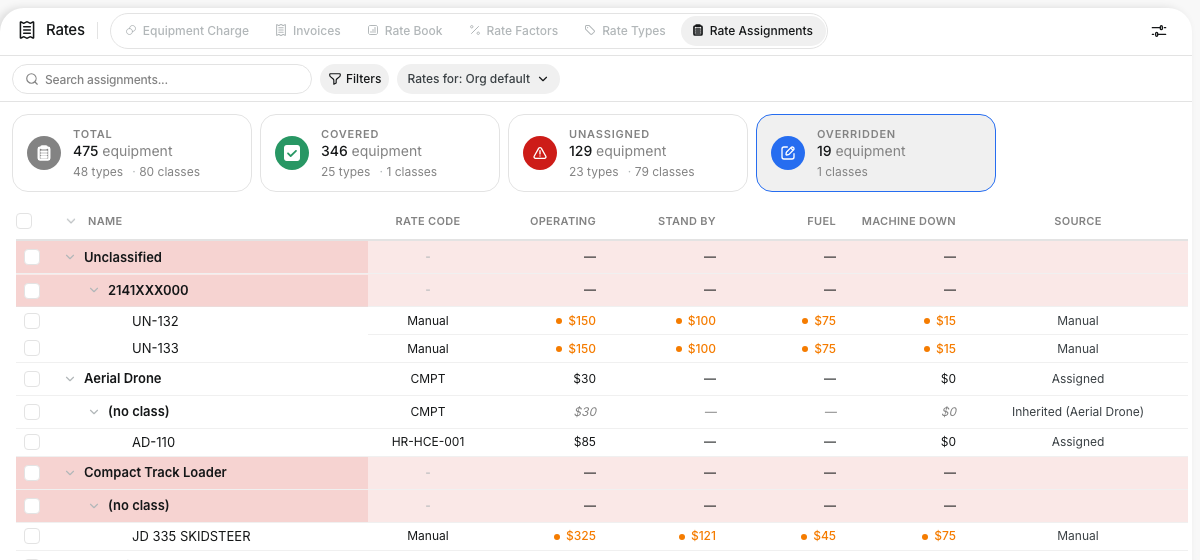Click the UN-133 machine down rate $15
The width and height of the screenshot is (1200, 560).
tap(946, 348)
